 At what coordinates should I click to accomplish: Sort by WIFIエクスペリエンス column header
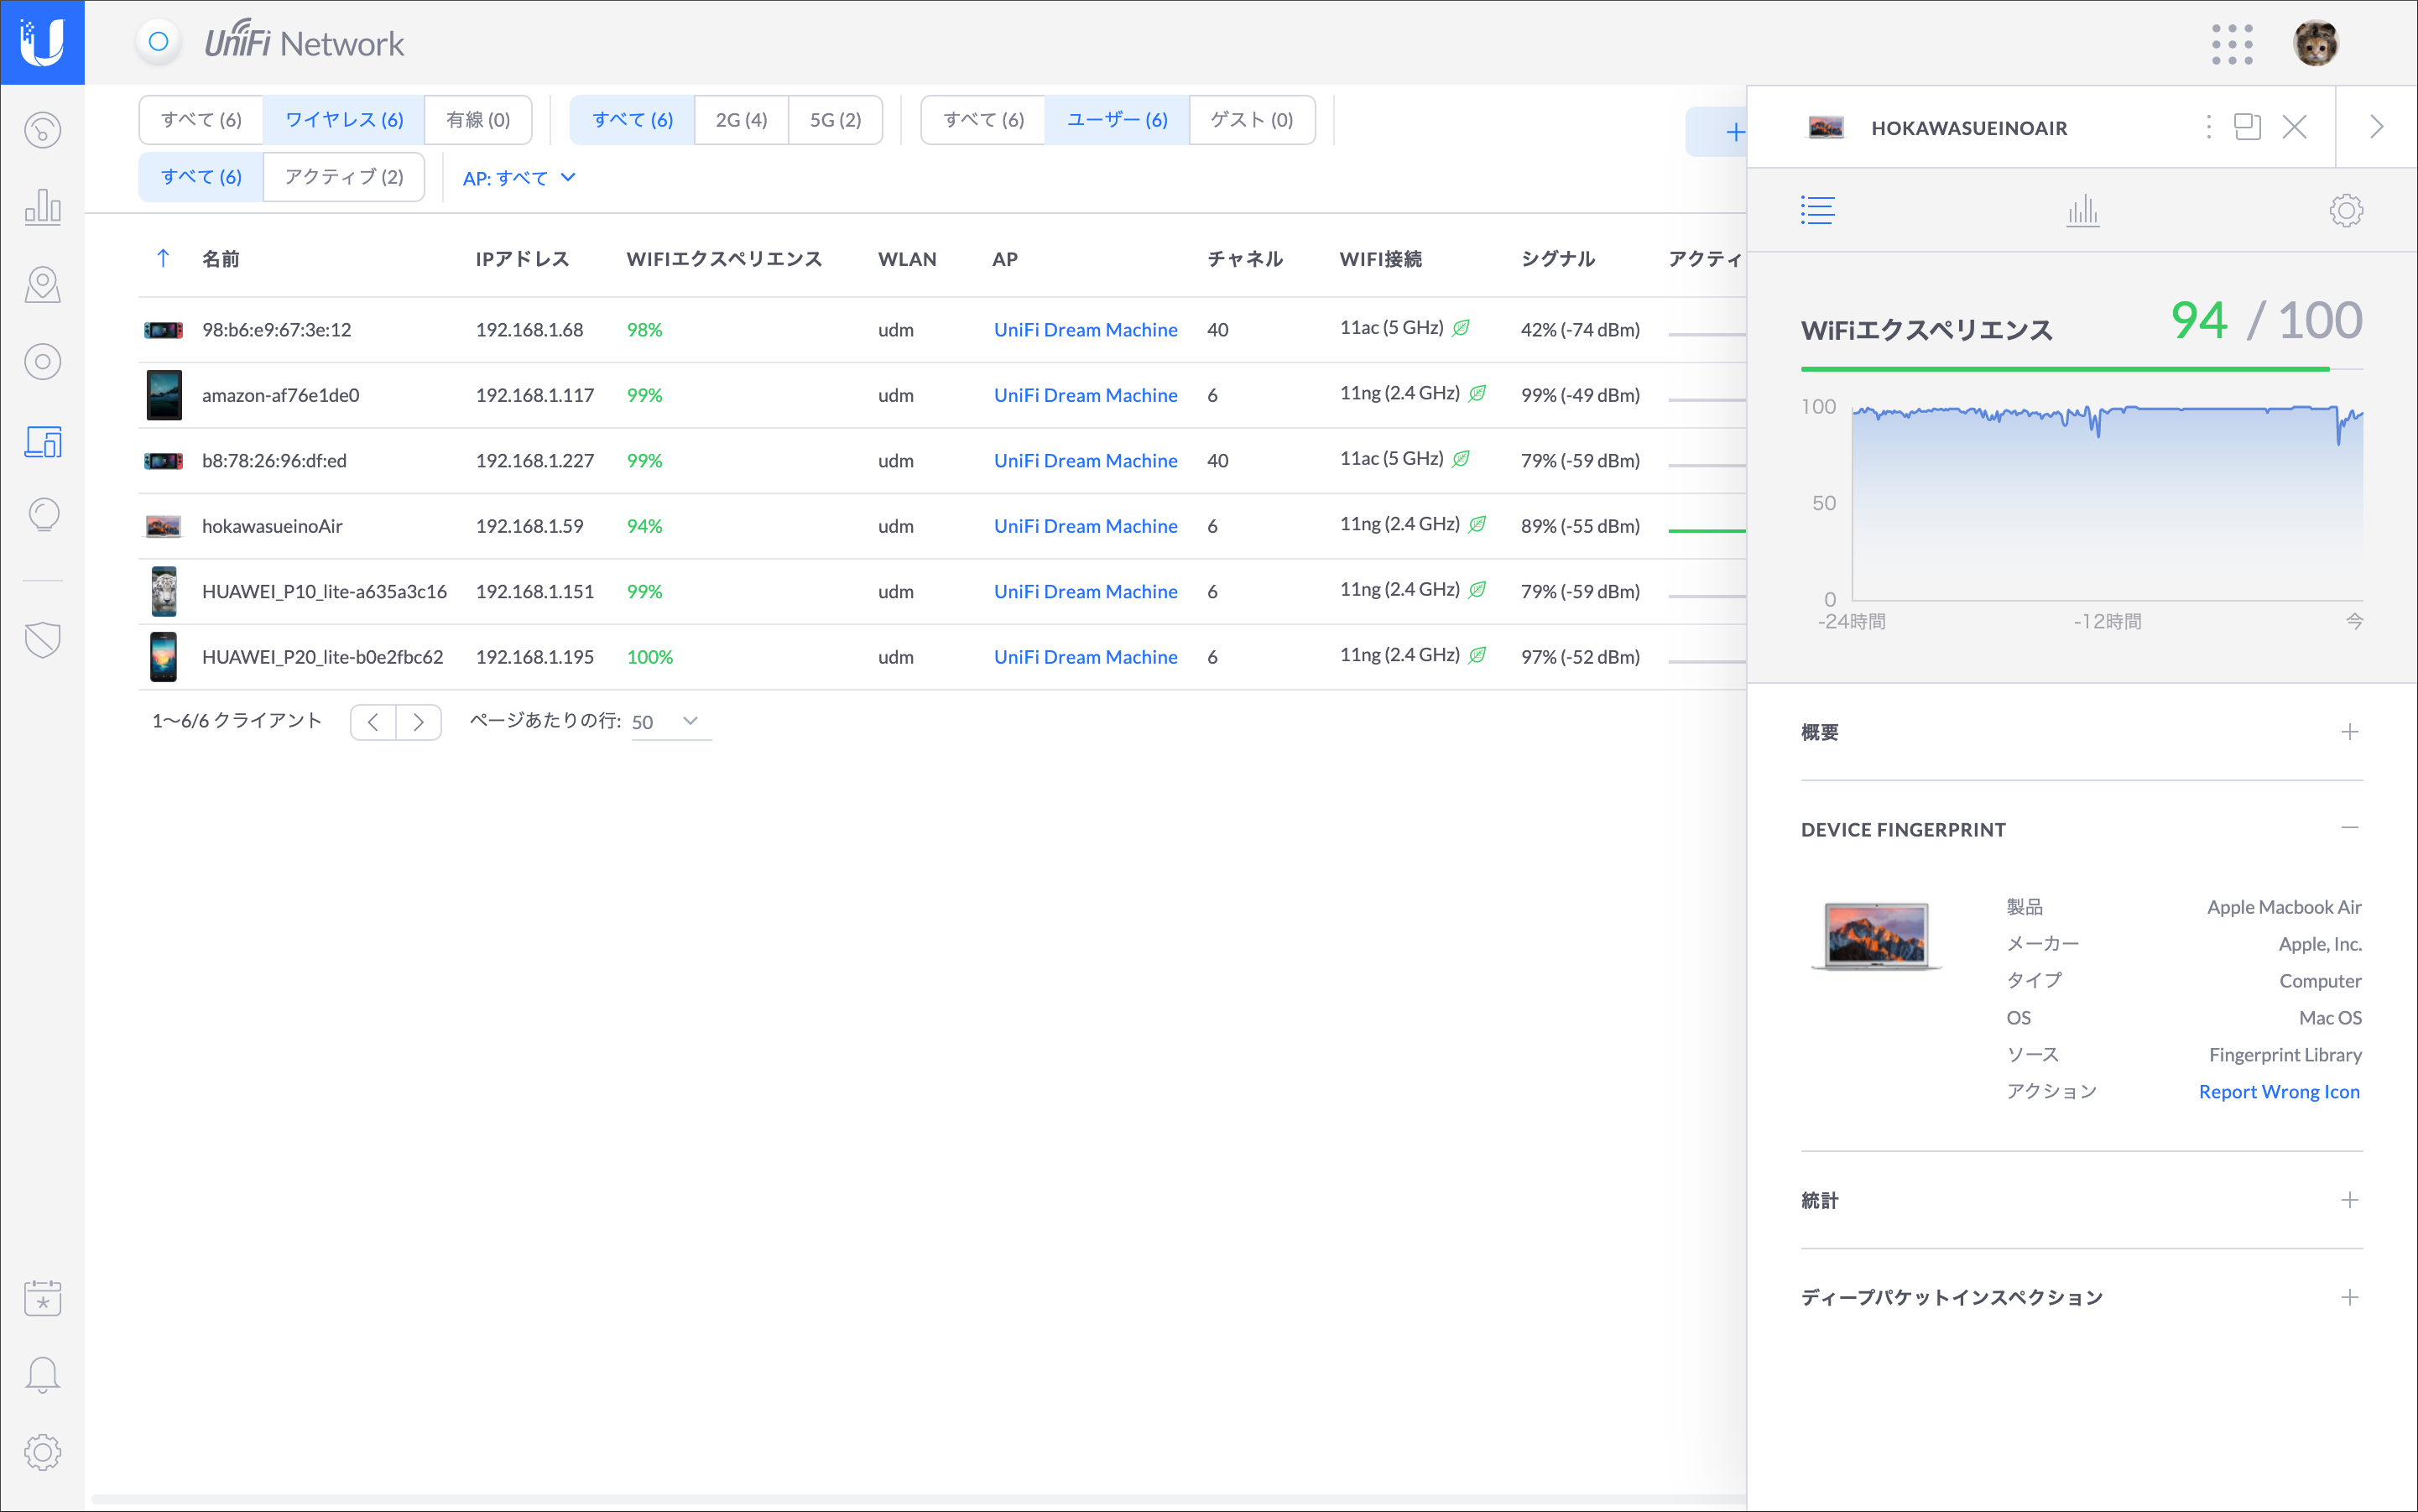[x=724, y=259]
